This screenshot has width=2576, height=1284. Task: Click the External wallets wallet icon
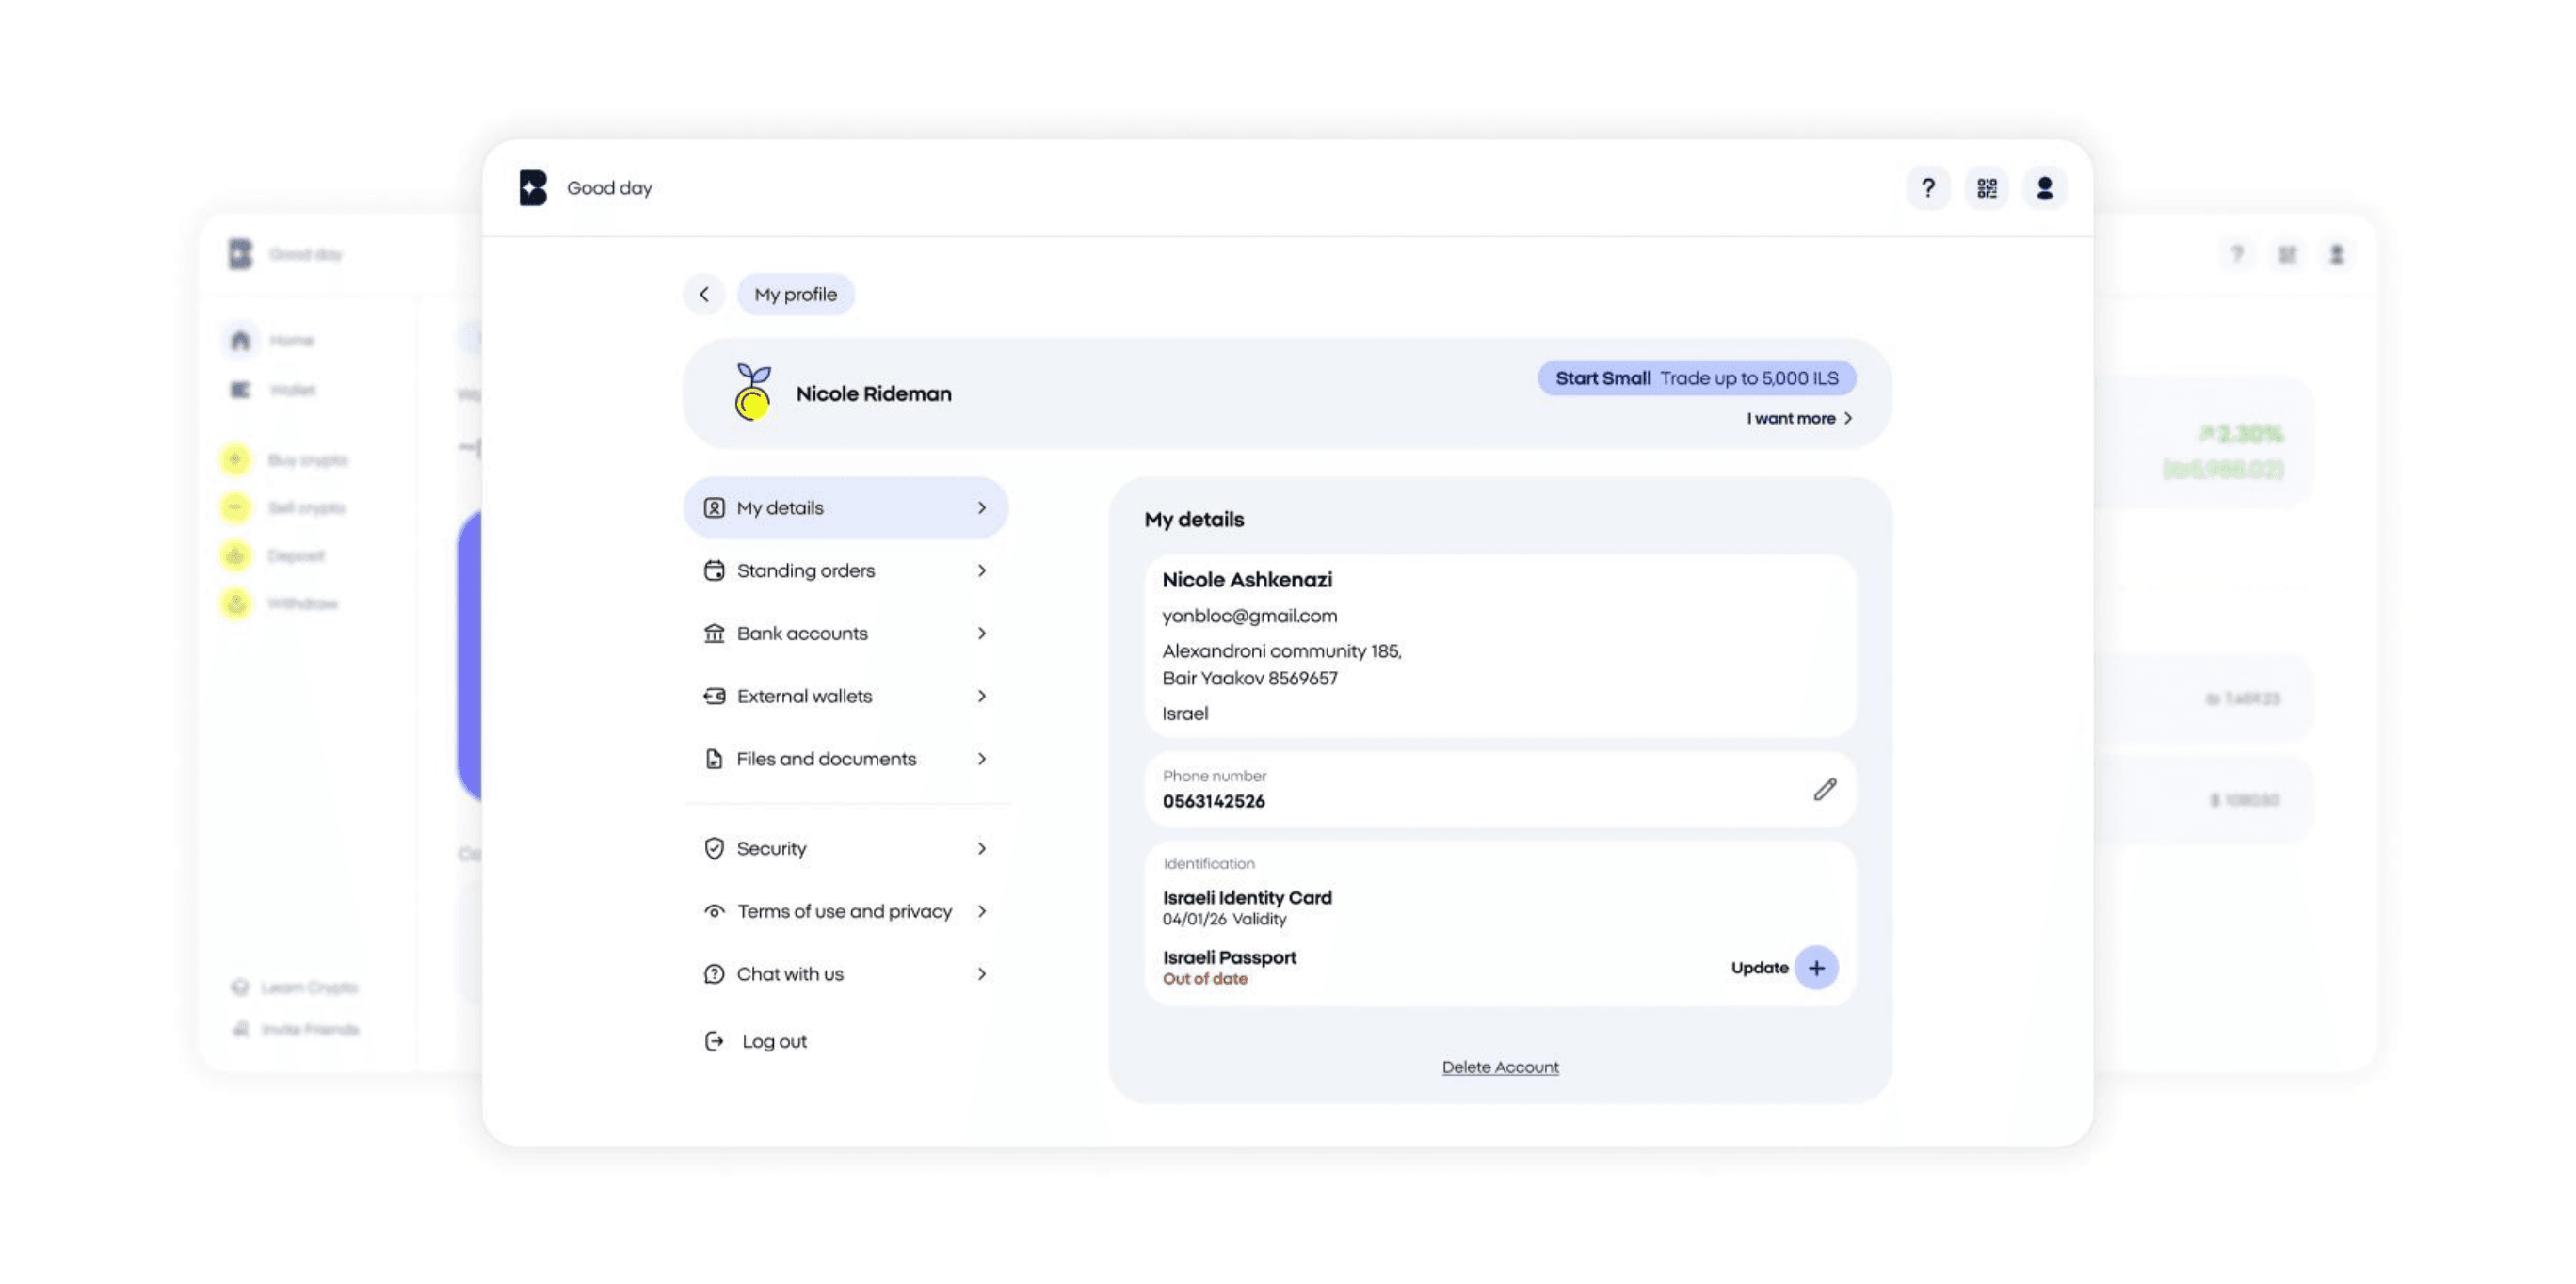tap(714, 696)
